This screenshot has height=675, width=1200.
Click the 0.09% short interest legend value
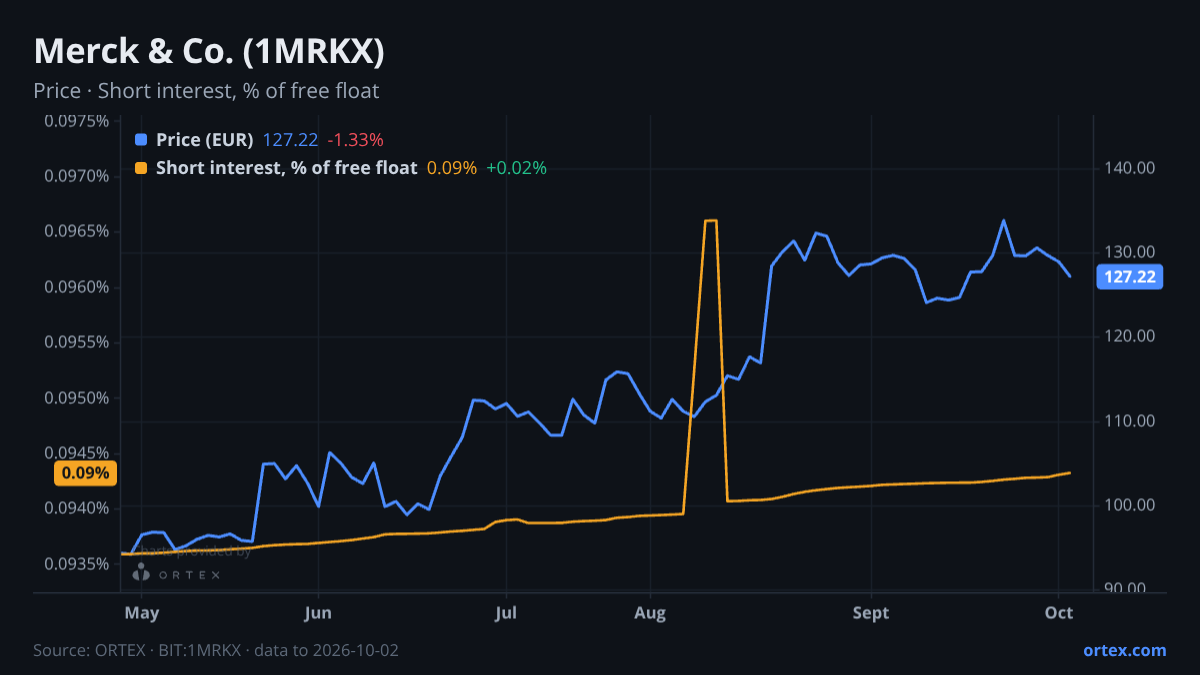click(452, 168)
